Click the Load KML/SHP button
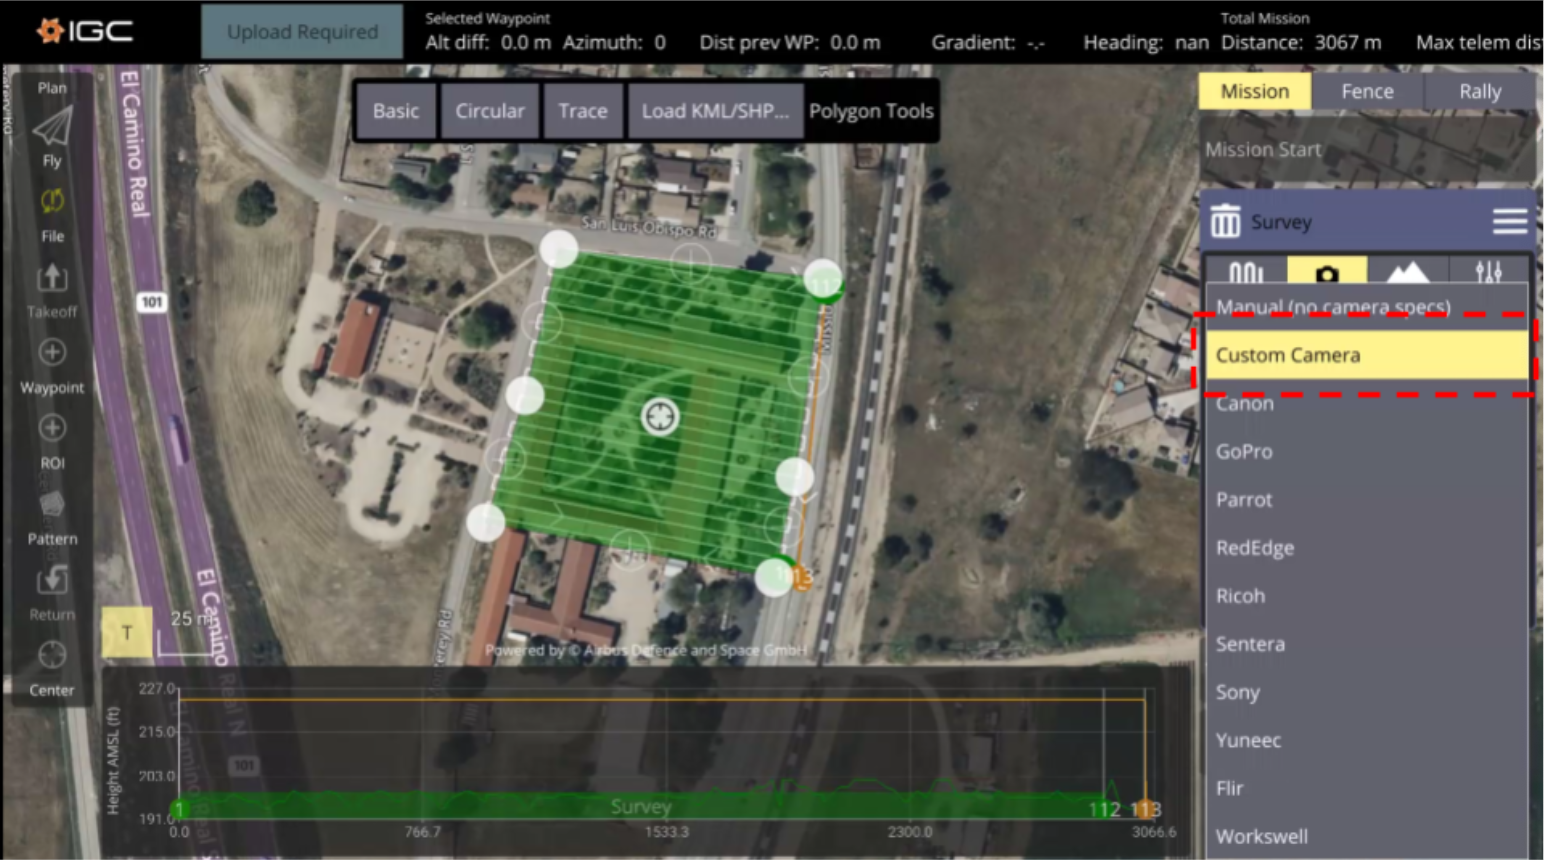1544x860 pixels. tap(714, 111)
